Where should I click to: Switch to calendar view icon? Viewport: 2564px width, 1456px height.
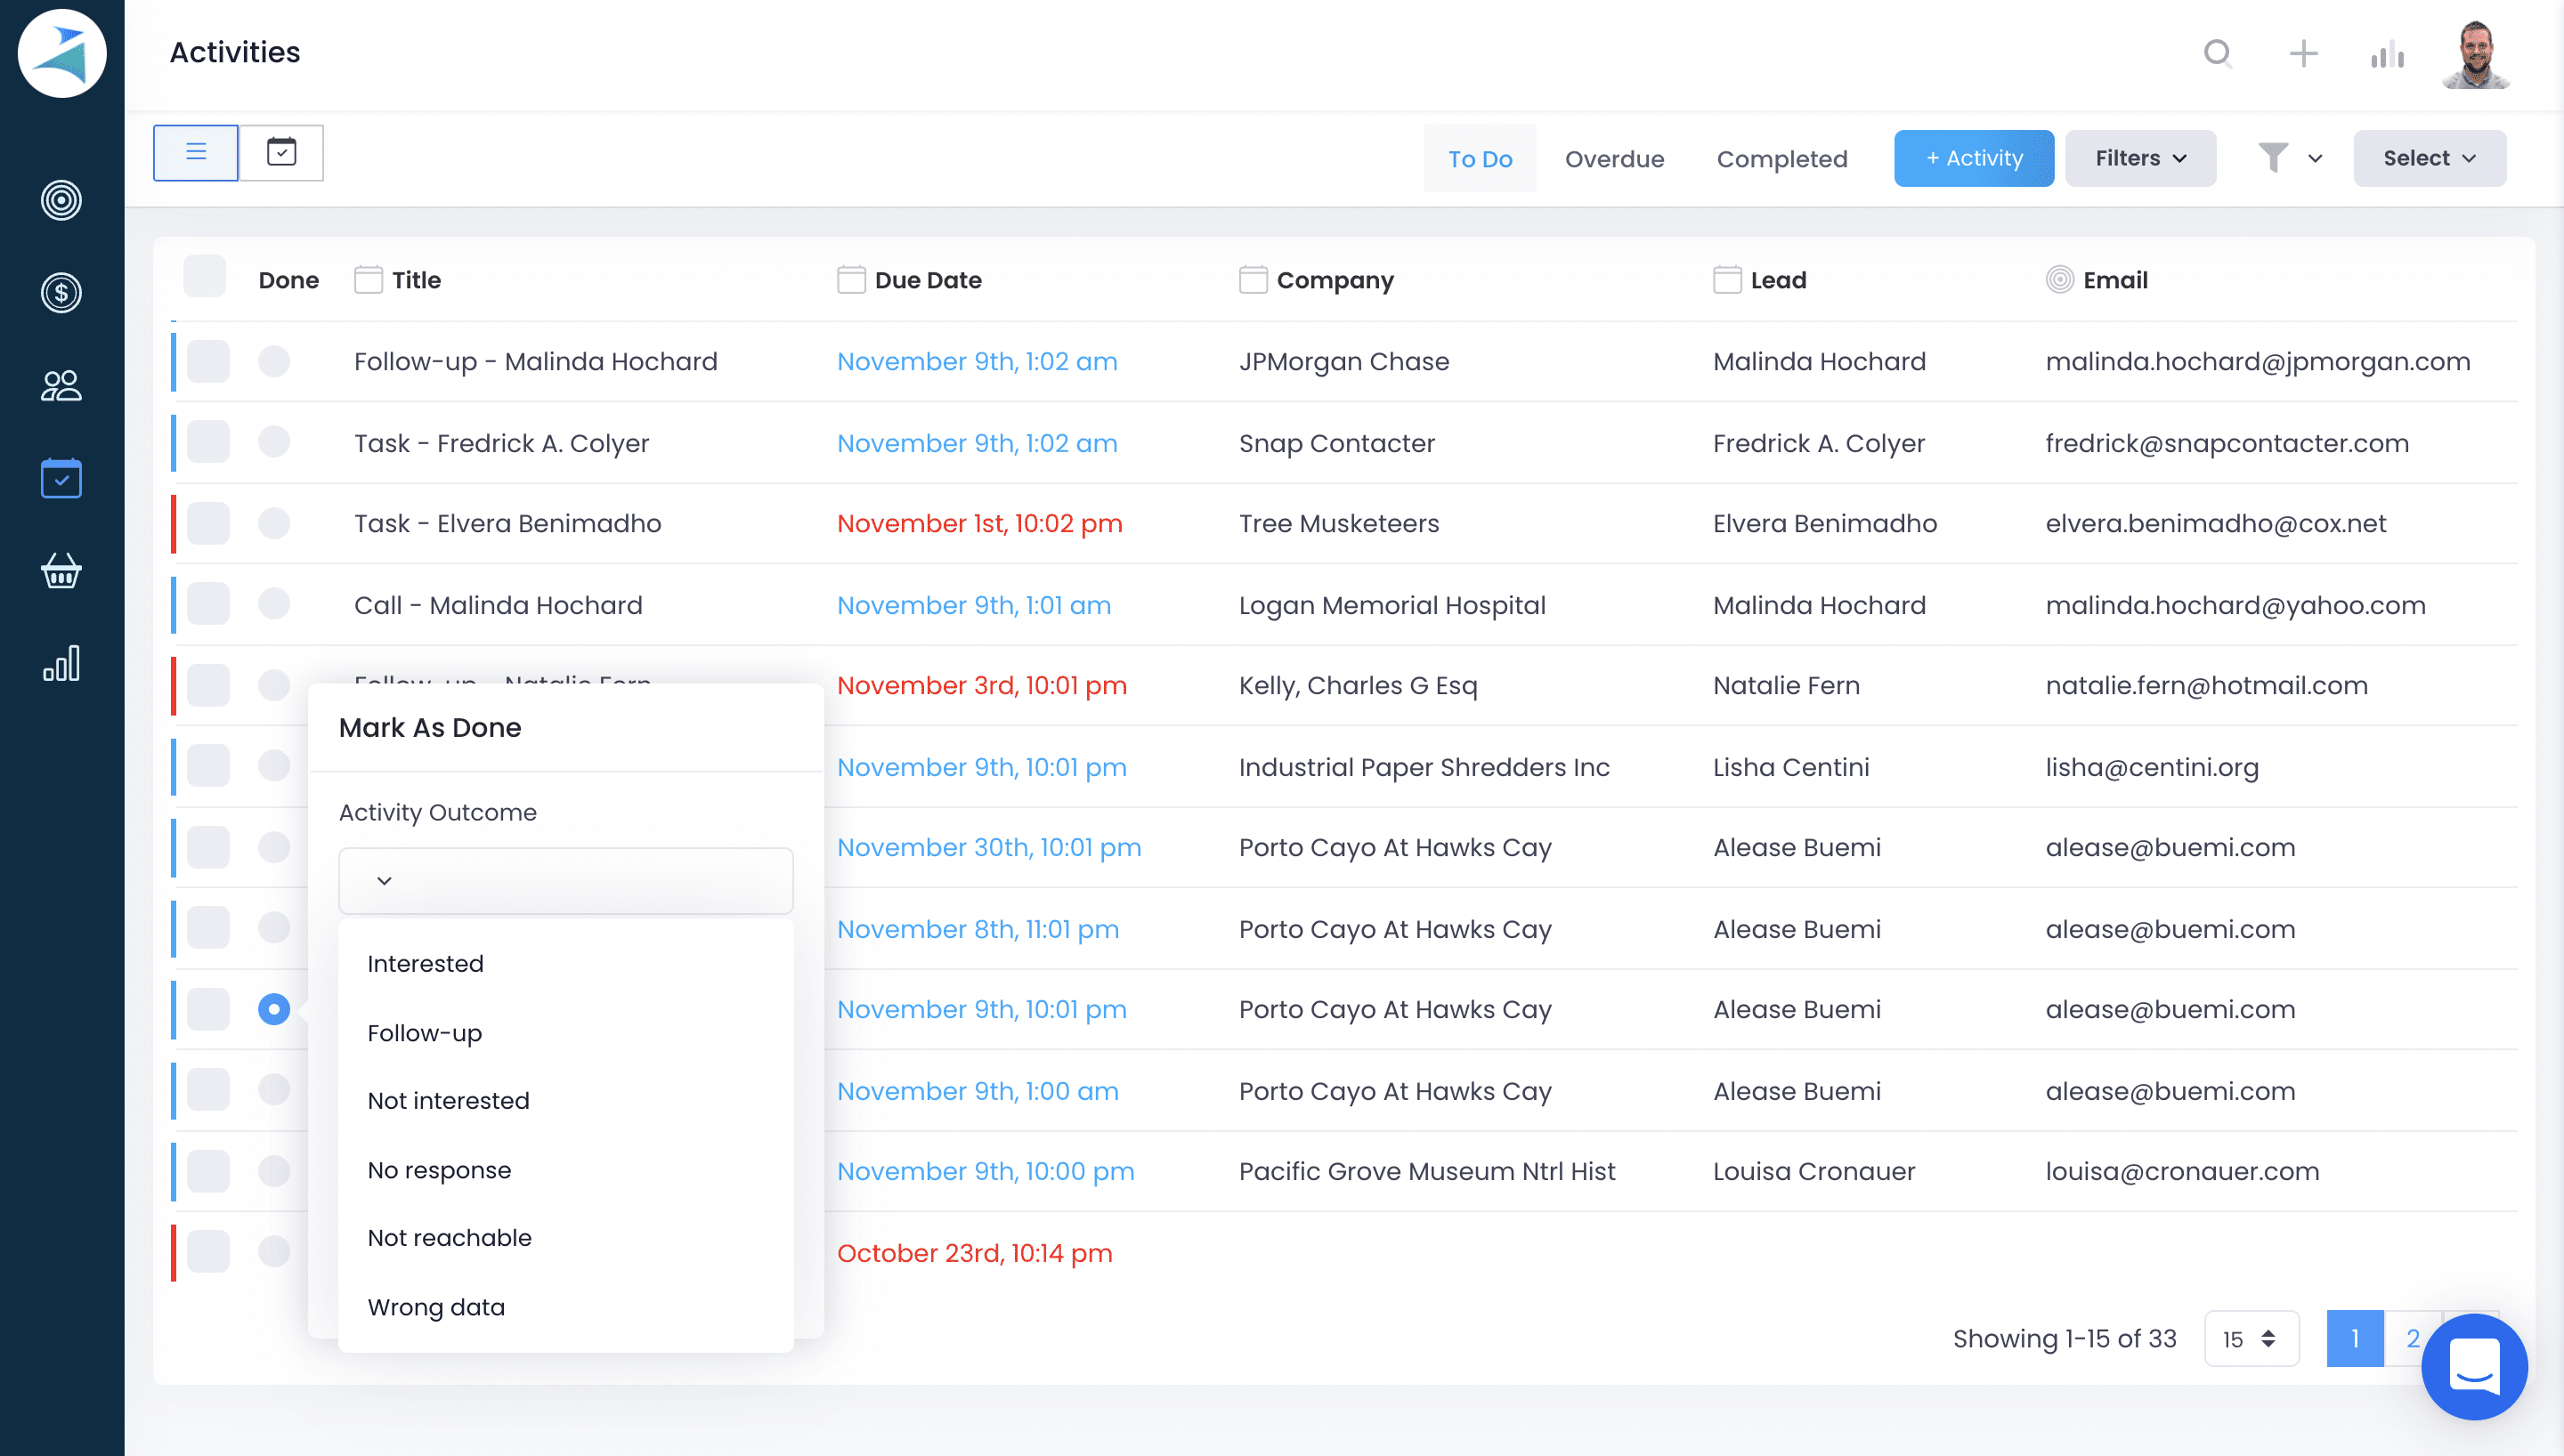point(281,152)
